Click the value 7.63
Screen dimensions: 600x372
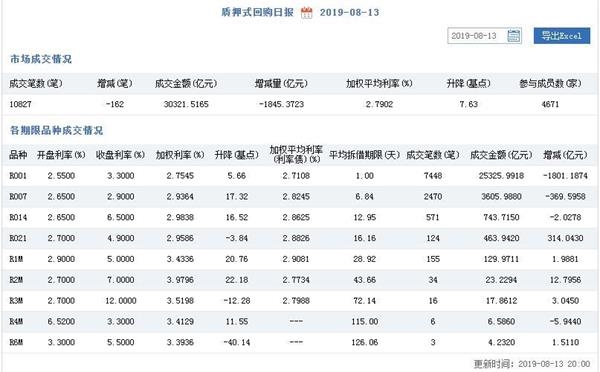tap(468, 104)
